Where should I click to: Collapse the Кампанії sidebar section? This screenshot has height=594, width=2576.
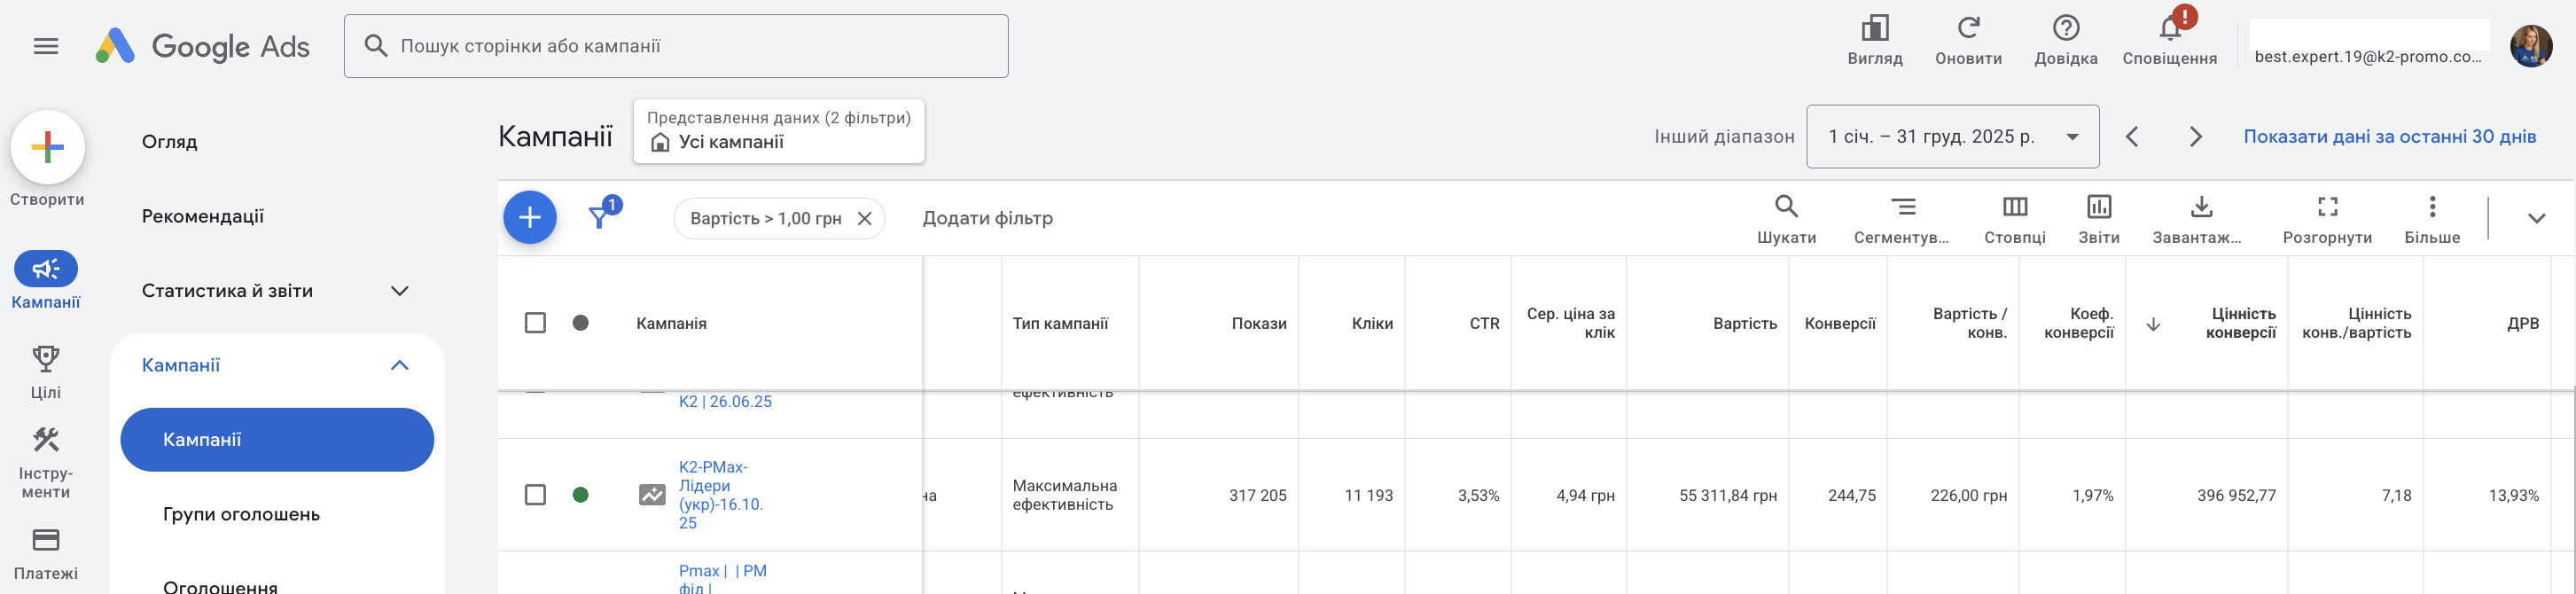click(399, 365)
